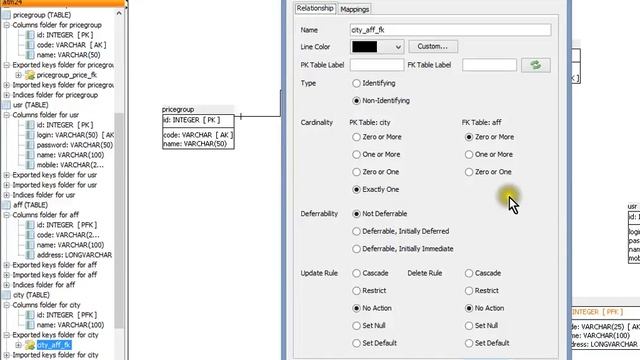This screenshot has width=640, height=360.
Task: Choose Not Deferrable option
Action: 356,214
